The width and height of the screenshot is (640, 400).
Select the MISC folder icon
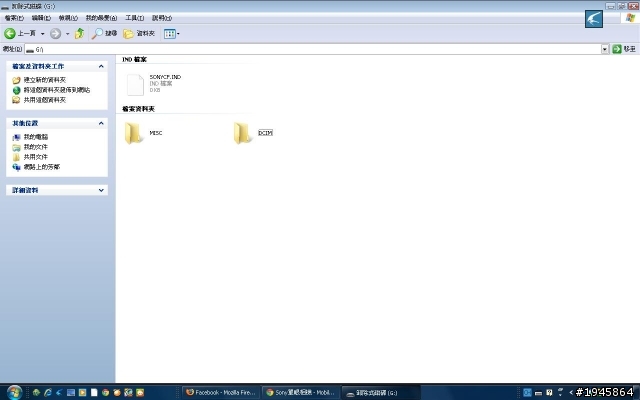pos(134,133)
